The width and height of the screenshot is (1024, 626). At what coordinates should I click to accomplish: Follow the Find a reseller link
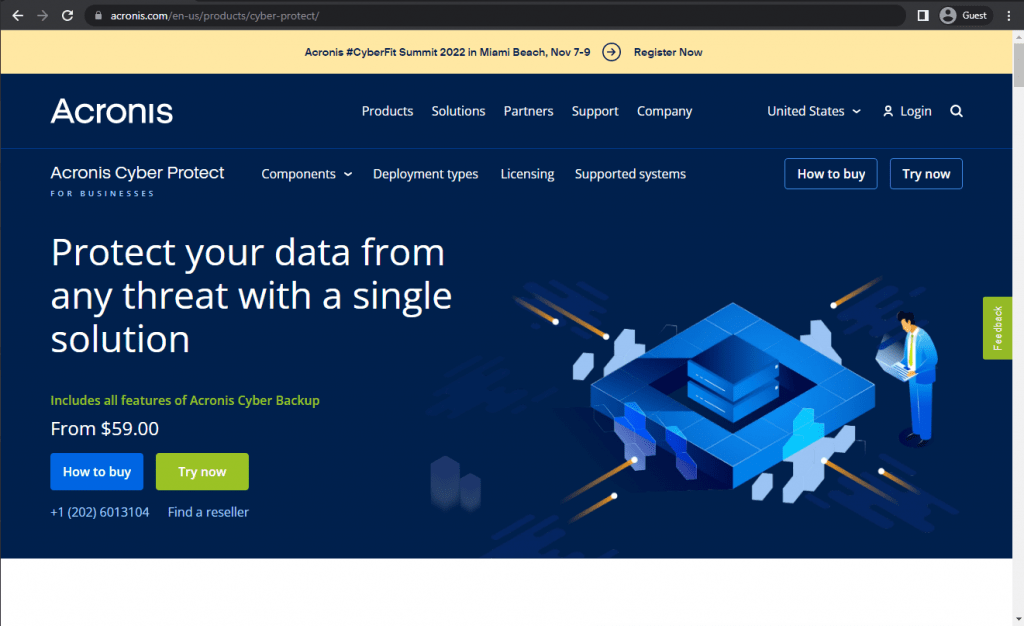[208, 512]
